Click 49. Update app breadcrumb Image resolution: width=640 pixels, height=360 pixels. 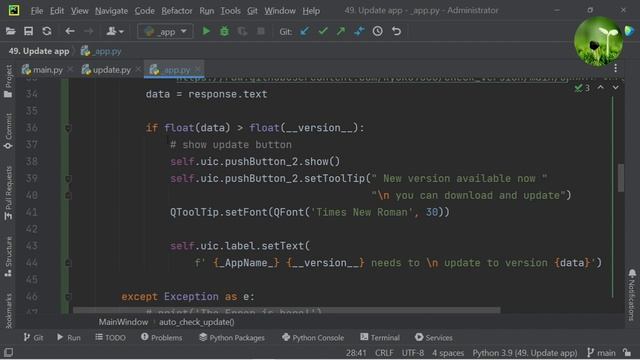(39, 51)
